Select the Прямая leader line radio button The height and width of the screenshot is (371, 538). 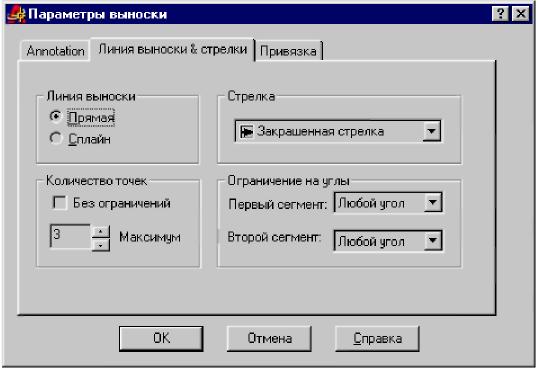coord(56,117)
